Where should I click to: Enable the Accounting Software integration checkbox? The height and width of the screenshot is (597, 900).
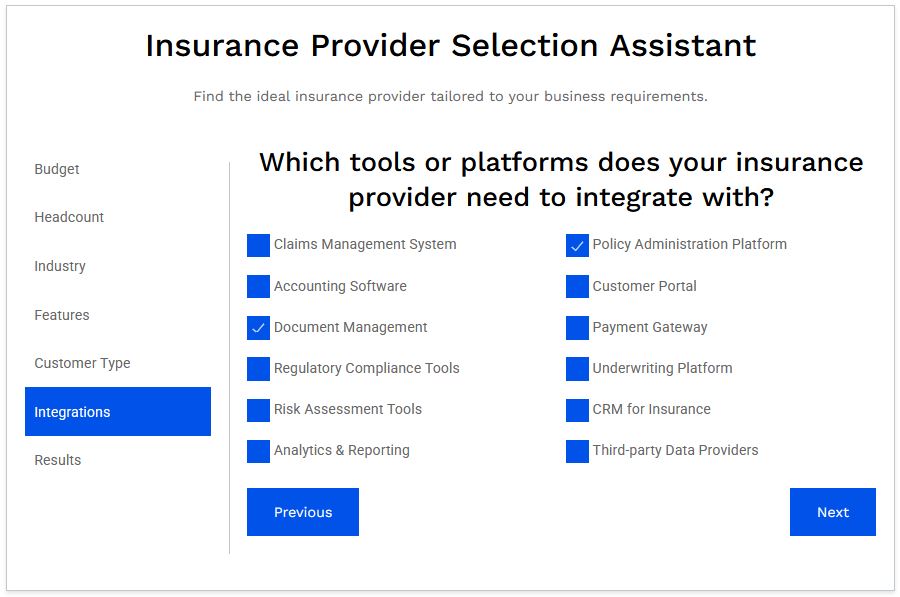pos(258,286)
